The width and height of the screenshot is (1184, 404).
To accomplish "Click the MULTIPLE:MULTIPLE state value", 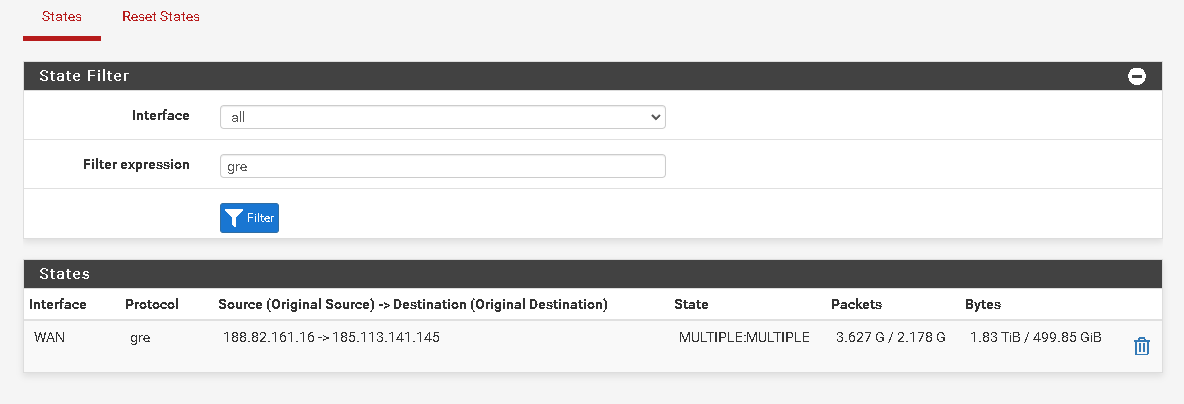I will [x=744, y=338].
